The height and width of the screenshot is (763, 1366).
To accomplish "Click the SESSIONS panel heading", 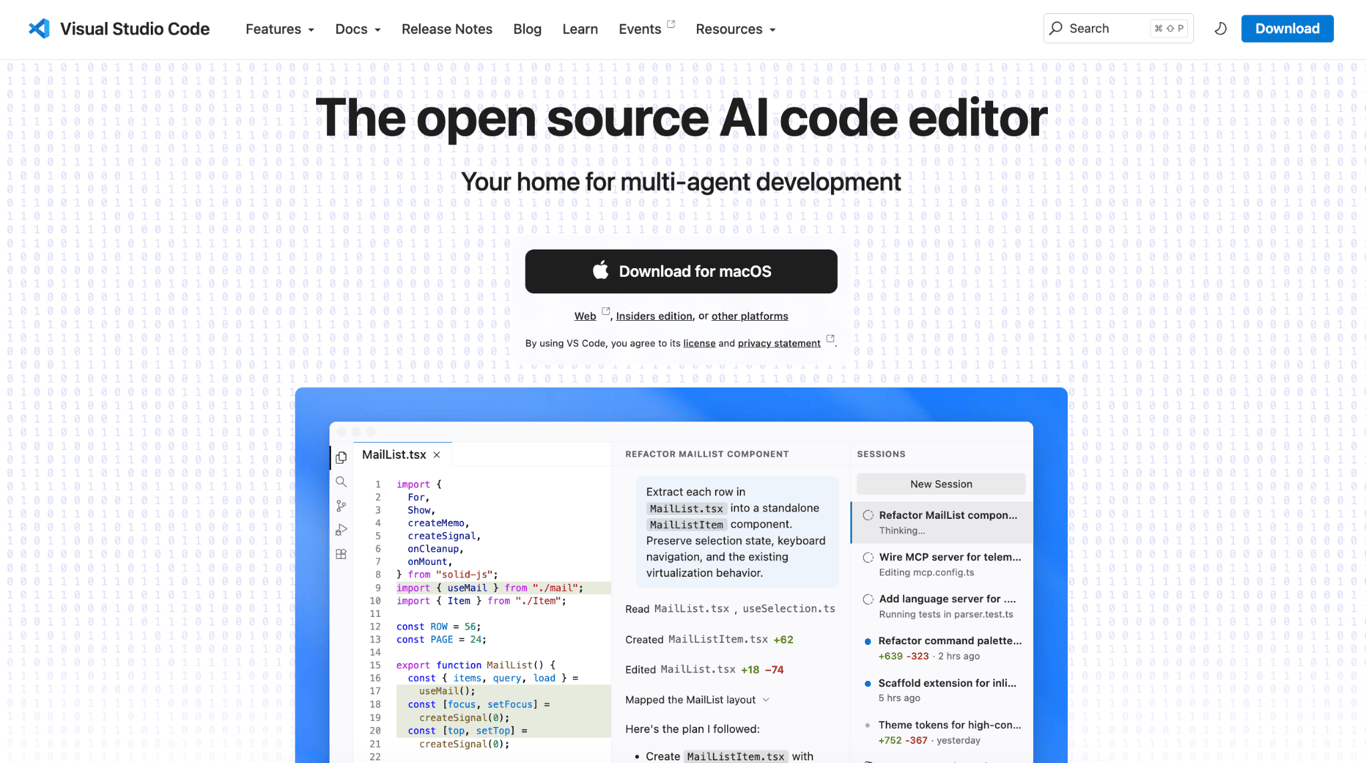I will point(881,454).
